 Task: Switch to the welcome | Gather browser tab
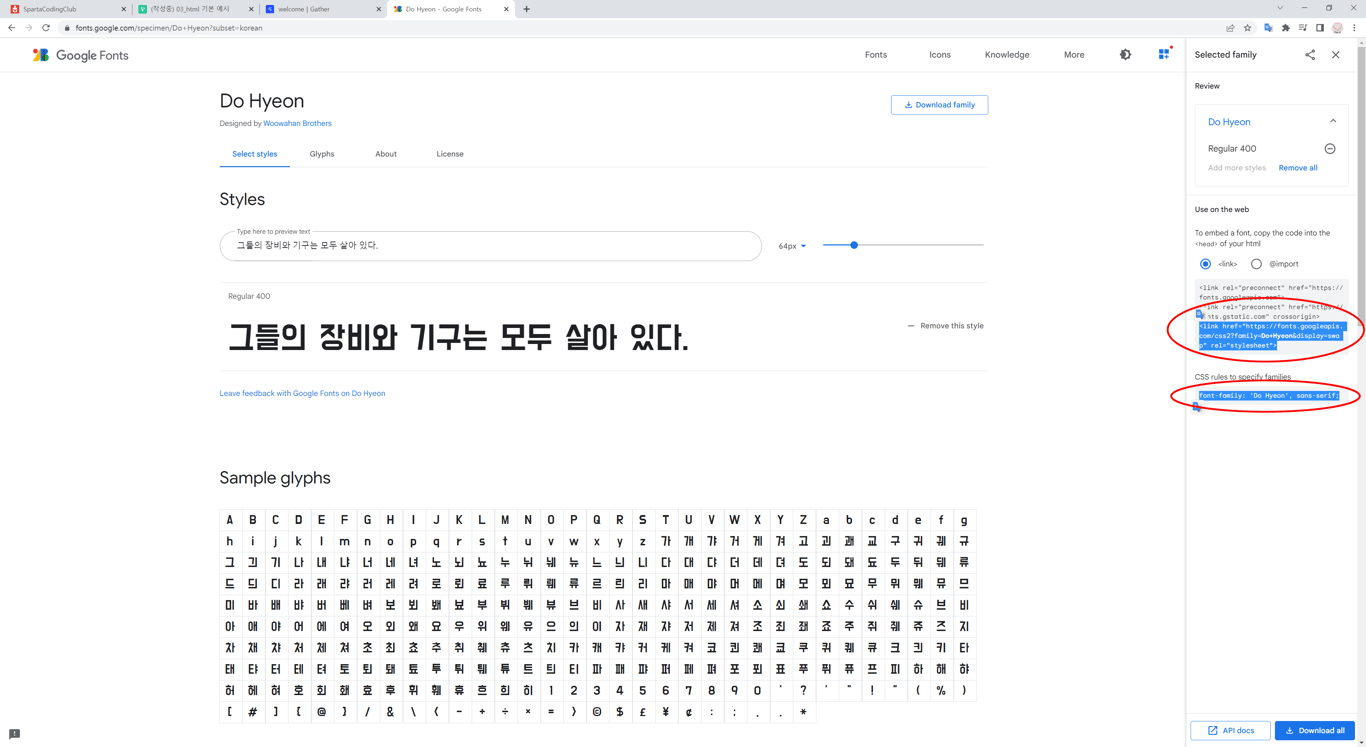(x=323, y=9)
